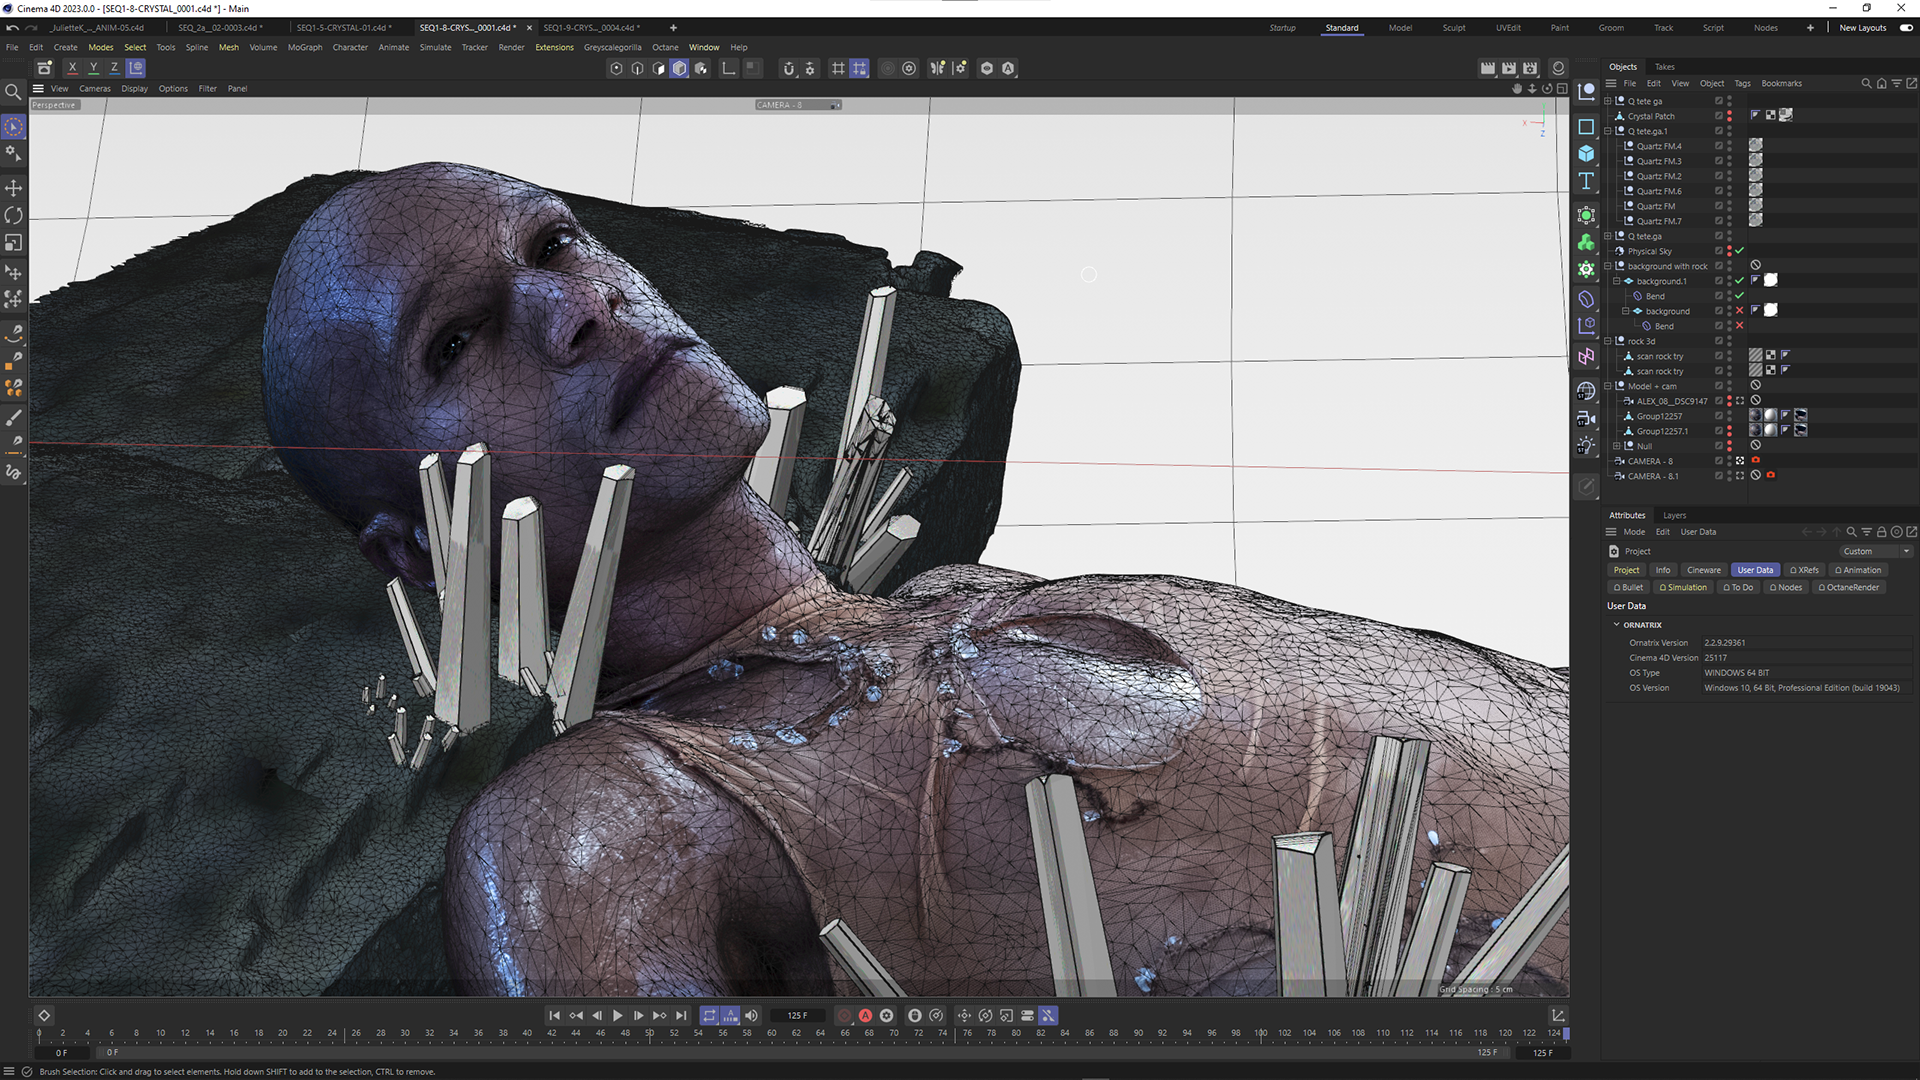
Task: Click the Cineware attribute button
Action: pos(1703,570)
